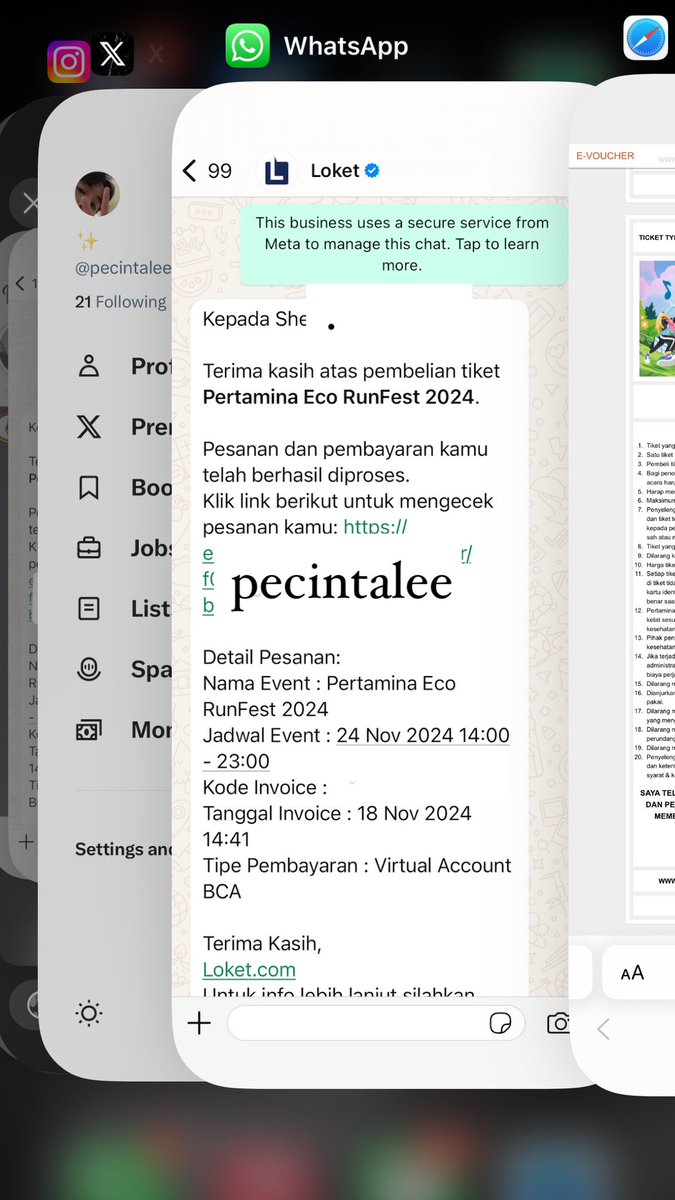Image resolution: width=675 pixels, height=1200 pixels.
Task: Open the WhatsApp camera icon
Action: coord(558,1023)
